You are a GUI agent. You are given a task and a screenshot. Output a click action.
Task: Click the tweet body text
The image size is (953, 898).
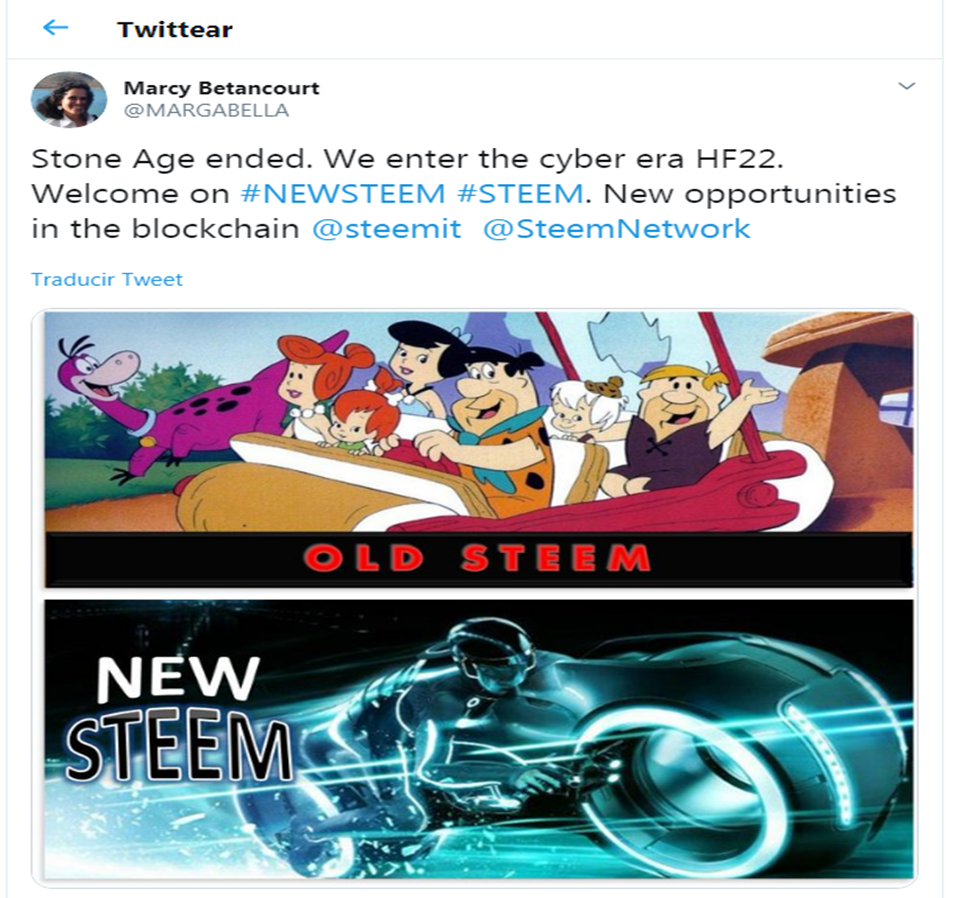464,194
